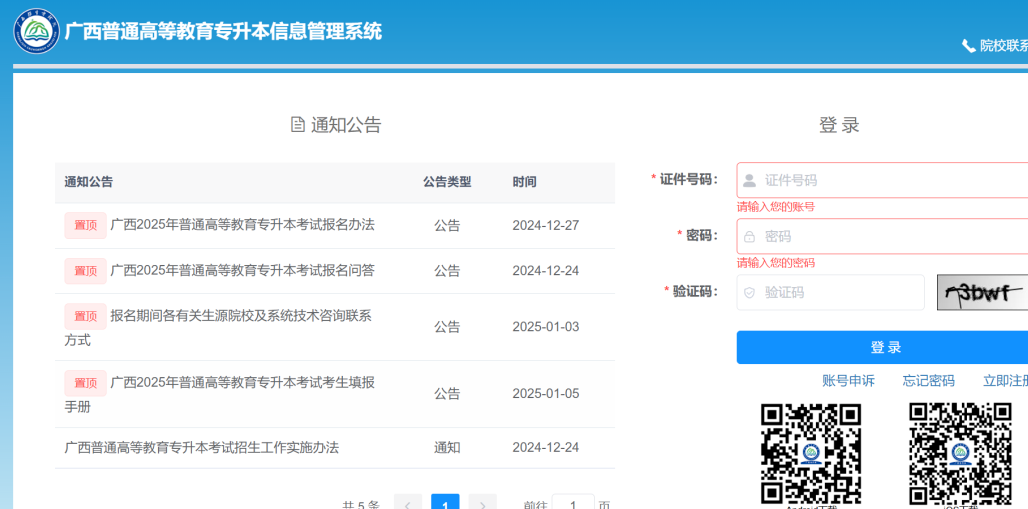The height and width of the screenshot is (509, 1028).
Task: Click the iOS download QR code
Action: click(x=959, y=453)
